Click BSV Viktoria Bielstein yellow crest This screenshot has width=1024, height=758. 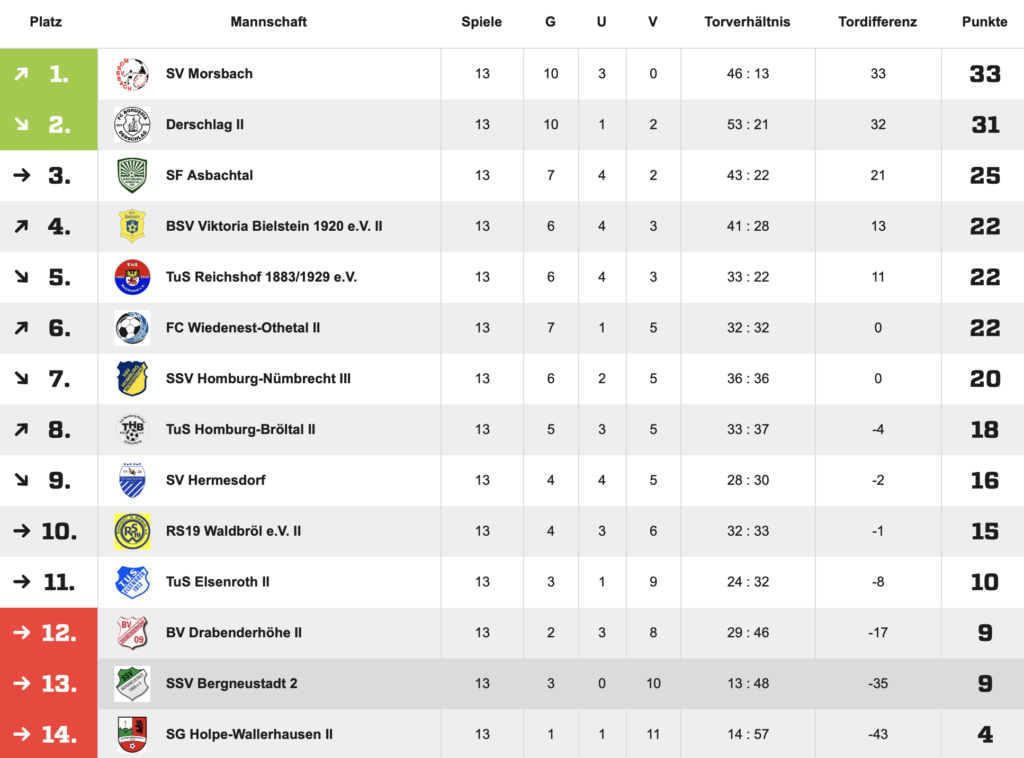[132, 226]
